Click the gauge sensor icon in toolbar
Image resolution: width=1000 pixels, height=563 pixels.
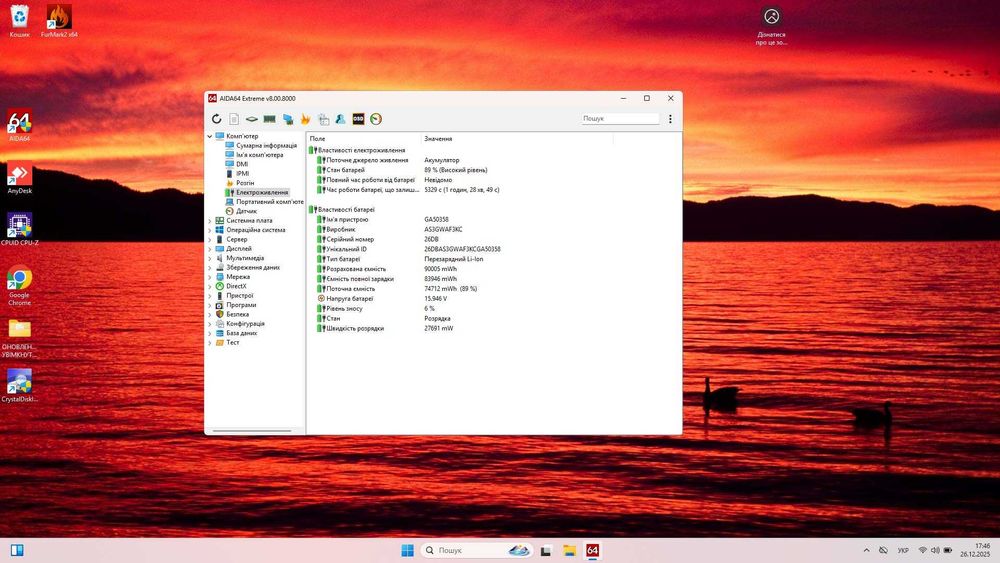[376, 119]
